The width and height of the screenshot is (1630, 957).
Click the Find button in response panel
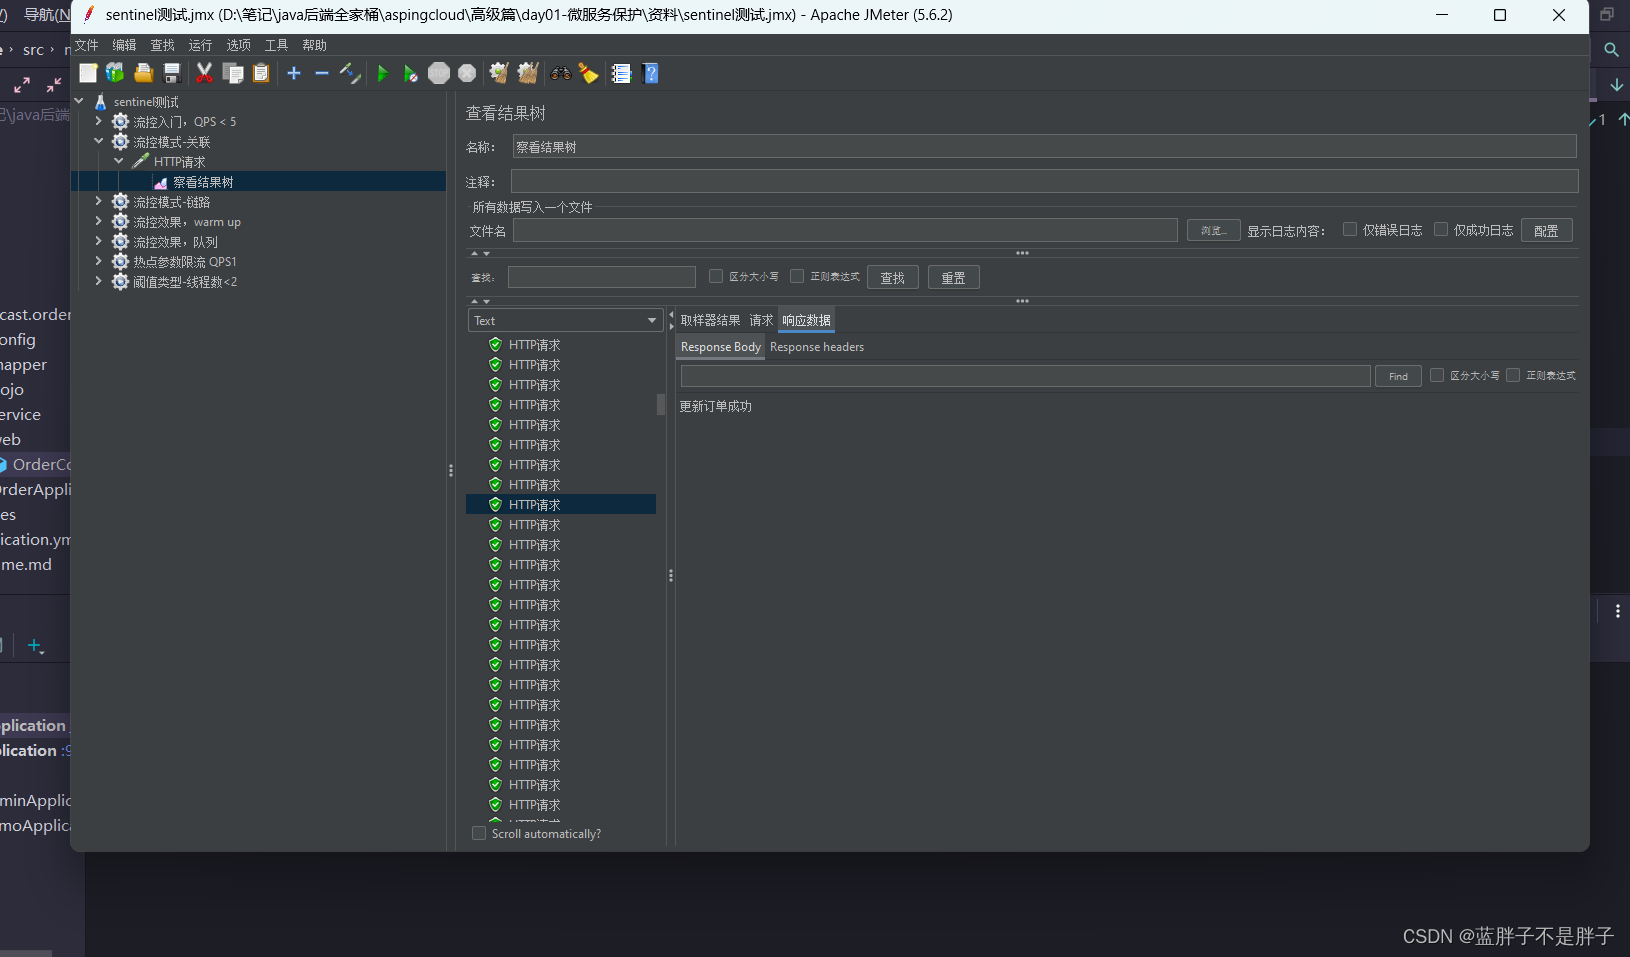coord(1398,376)
